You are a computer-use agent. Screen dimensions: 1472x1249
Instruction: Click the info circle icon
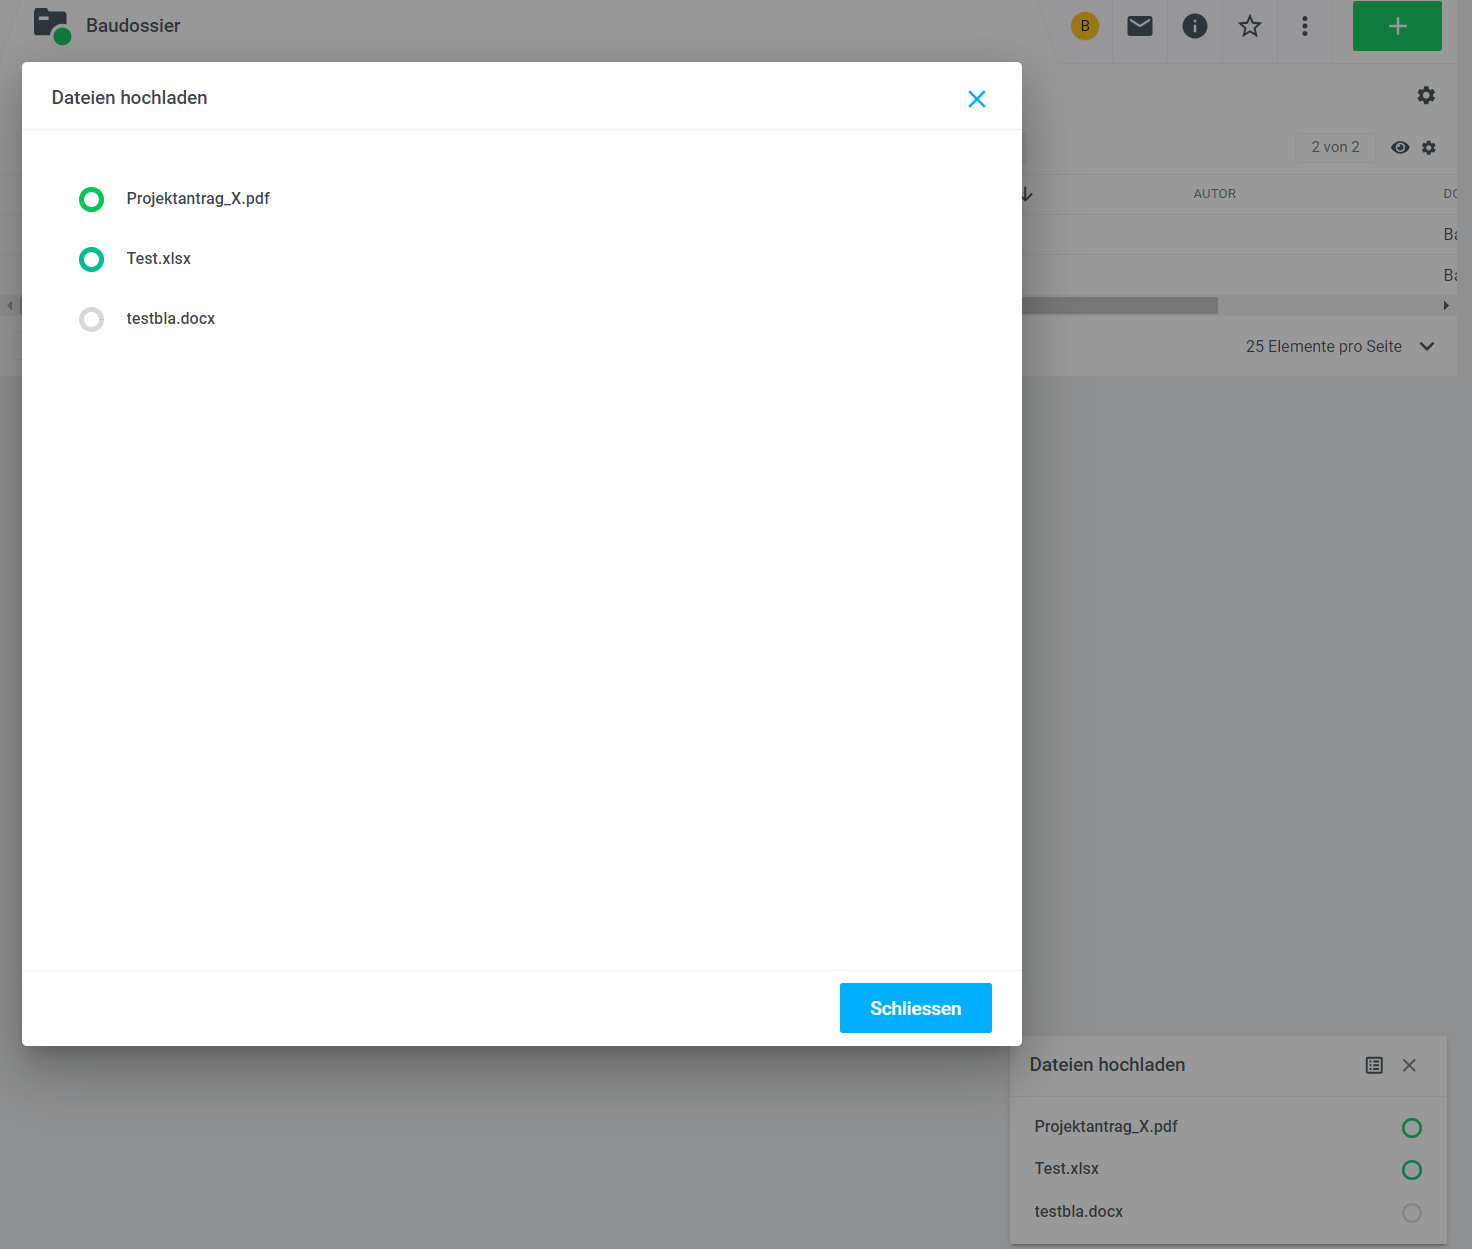(1195, 26)
